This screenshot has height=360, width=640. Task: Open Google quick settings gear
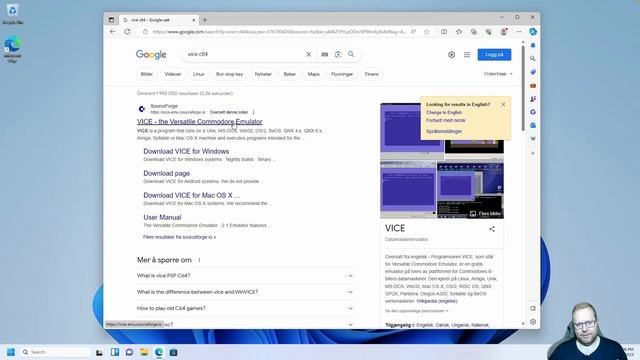click(x=451, y=55)
